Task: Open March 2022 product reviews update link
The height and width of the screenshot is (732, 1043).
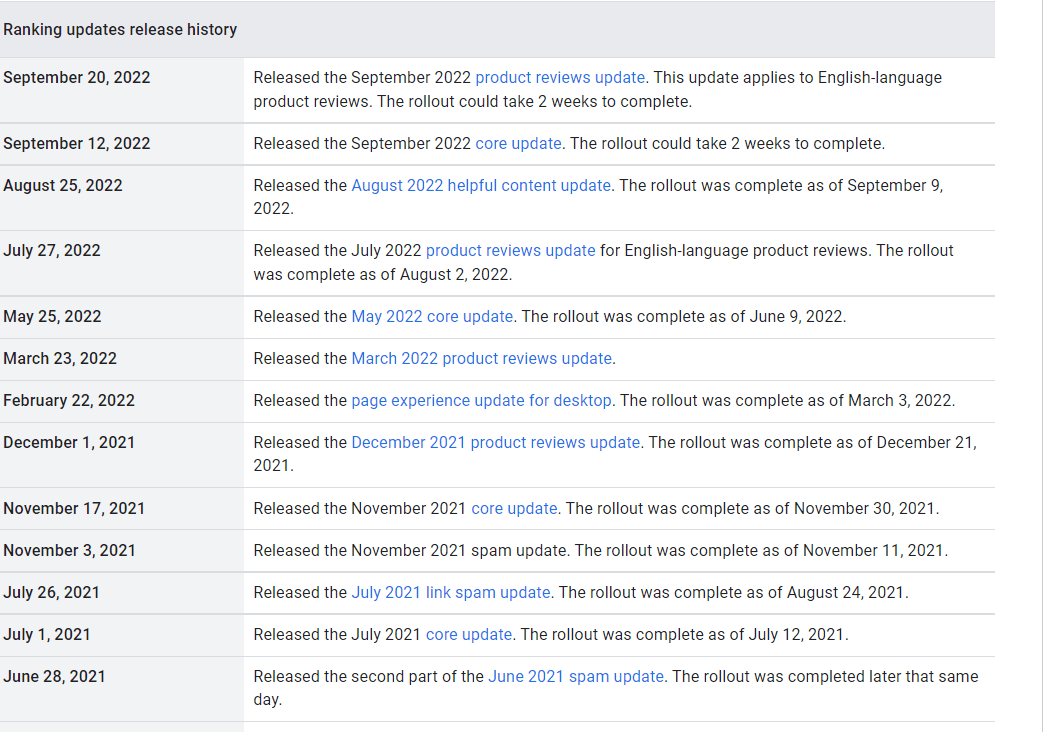Action: [482, 359]
